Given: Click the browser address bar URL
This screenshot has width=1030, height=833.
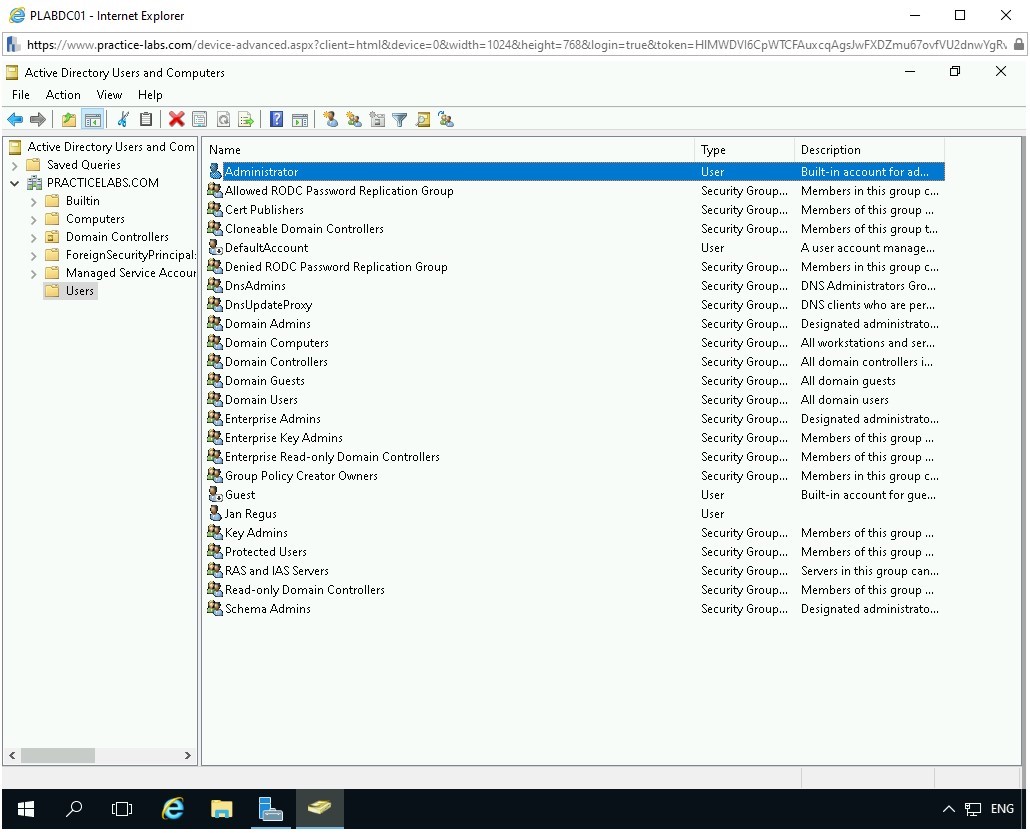Looking at the screenshot, I should coord(516,45).
